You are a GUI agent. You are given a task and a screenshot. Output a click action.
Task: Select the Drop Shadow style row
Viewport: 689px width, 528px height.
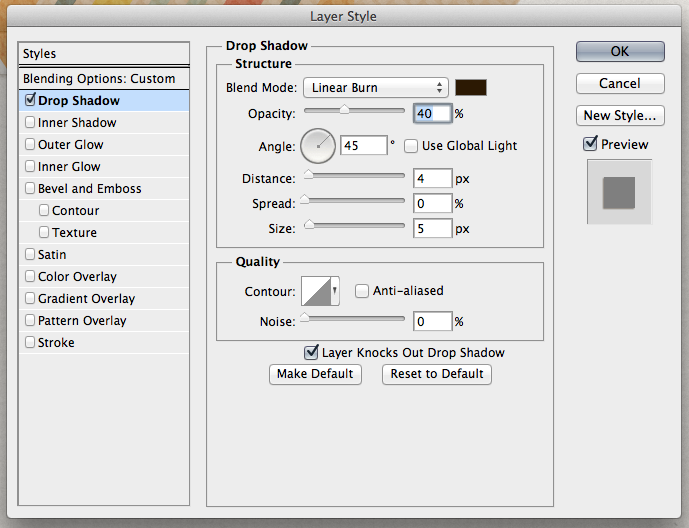click(104, 101)
